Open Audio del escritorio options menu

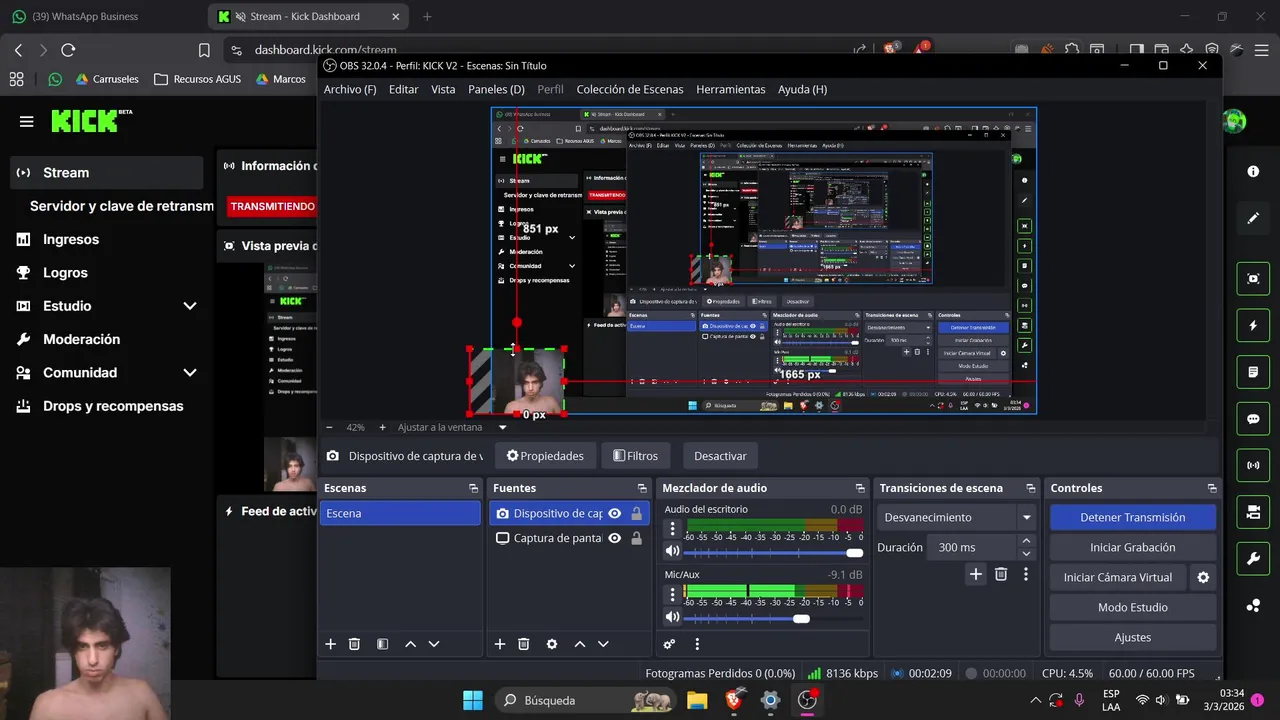(x=672, y=528)
